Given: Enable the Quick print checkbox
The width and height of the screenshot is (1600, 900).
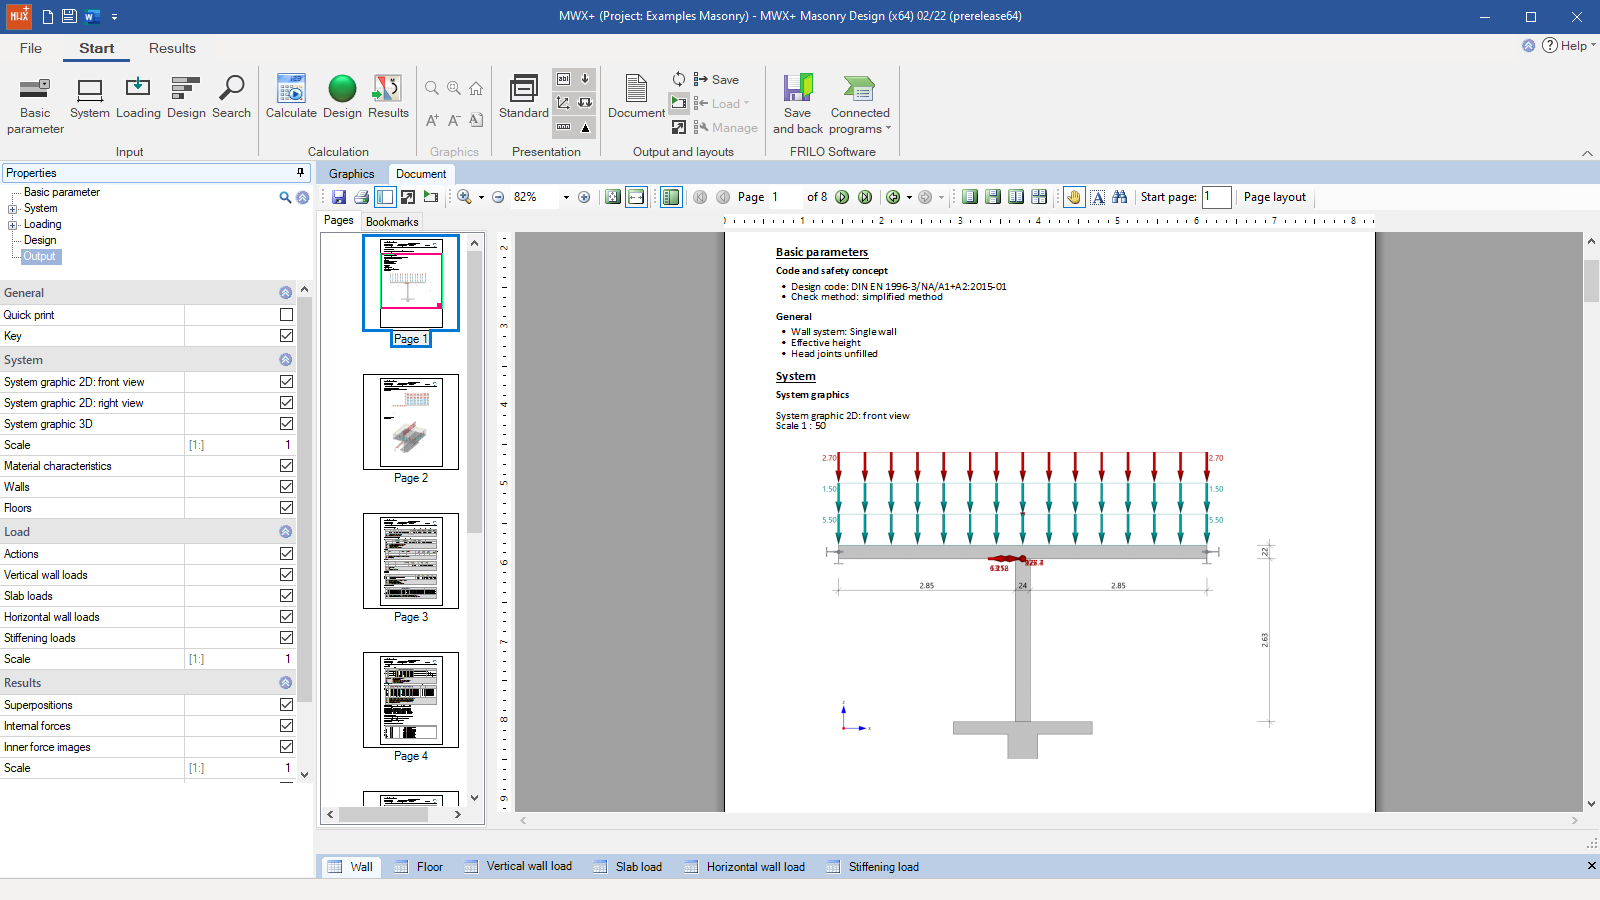Looking at the screenshot, I should coord(286,315).
